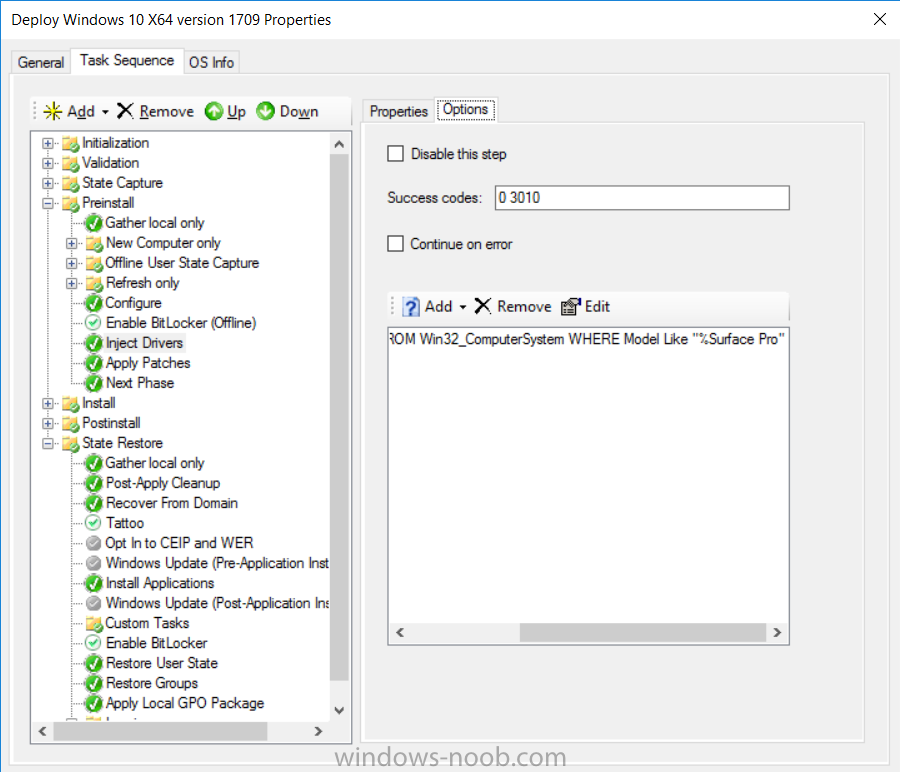Select the Gather local only step under Preinstall
The height and width of the screenshot is (772, 900).
(x=155, y=223)
